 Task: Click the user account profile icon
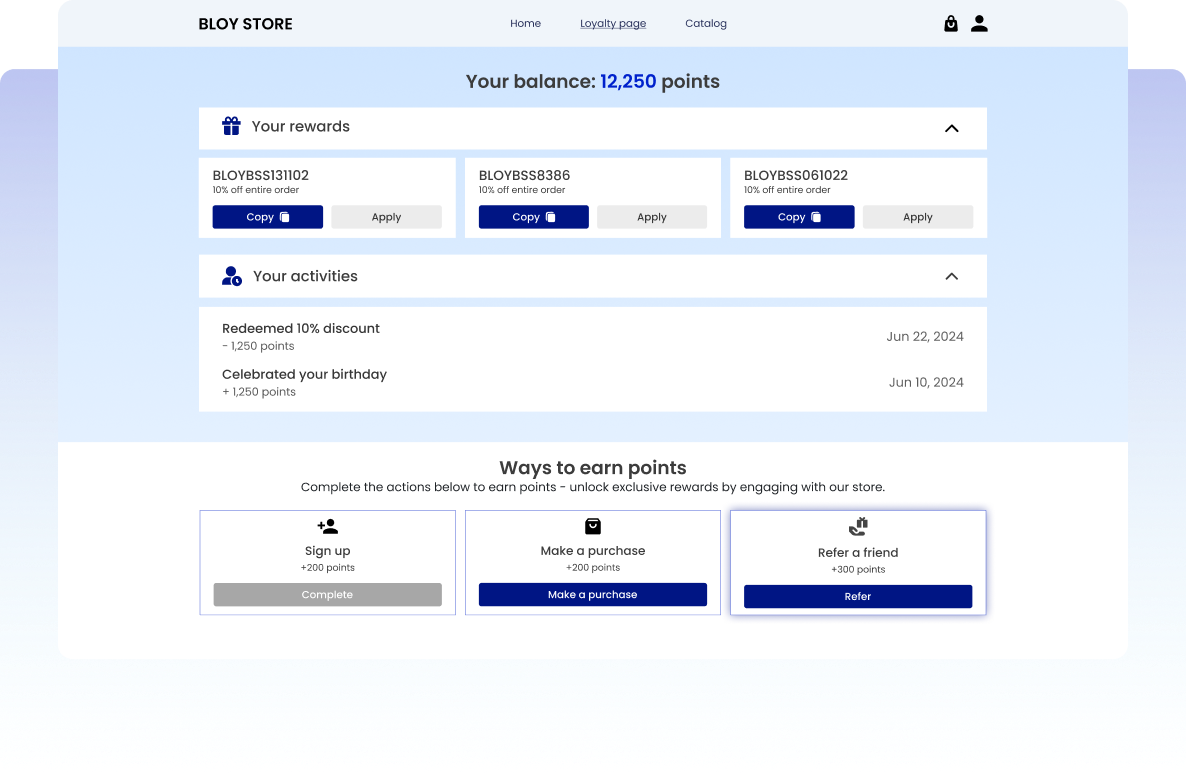pyautogui.click(x=979, y=24)
